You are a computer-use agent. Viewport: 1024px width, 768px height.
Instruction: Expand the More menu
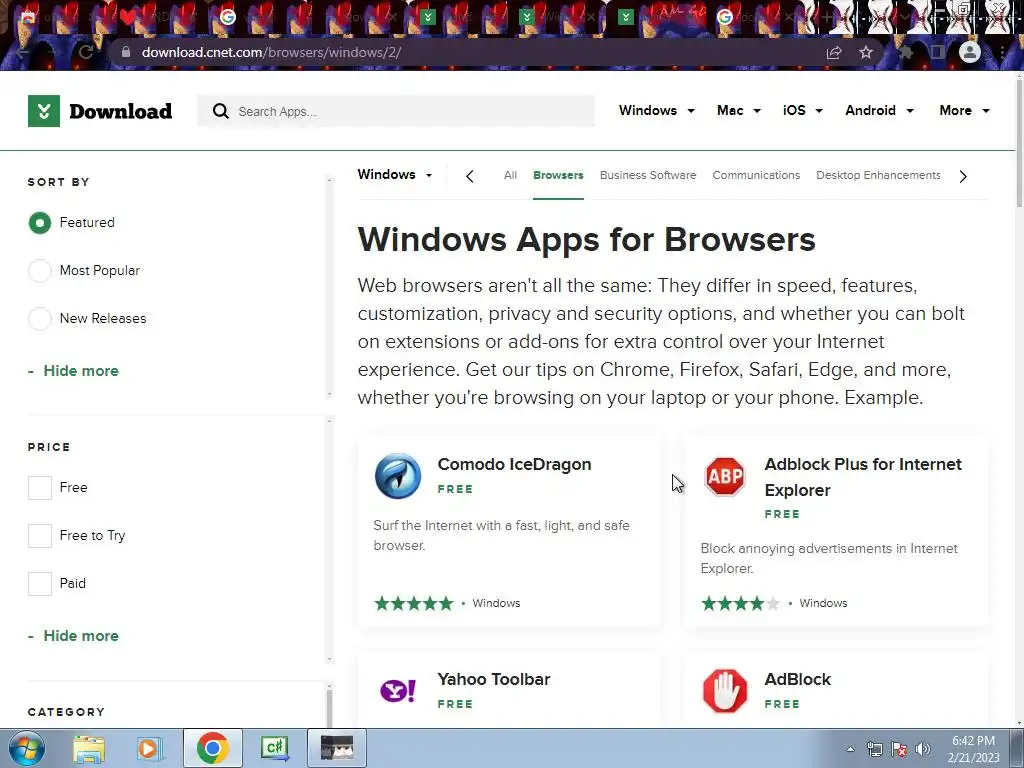point(965,110)
